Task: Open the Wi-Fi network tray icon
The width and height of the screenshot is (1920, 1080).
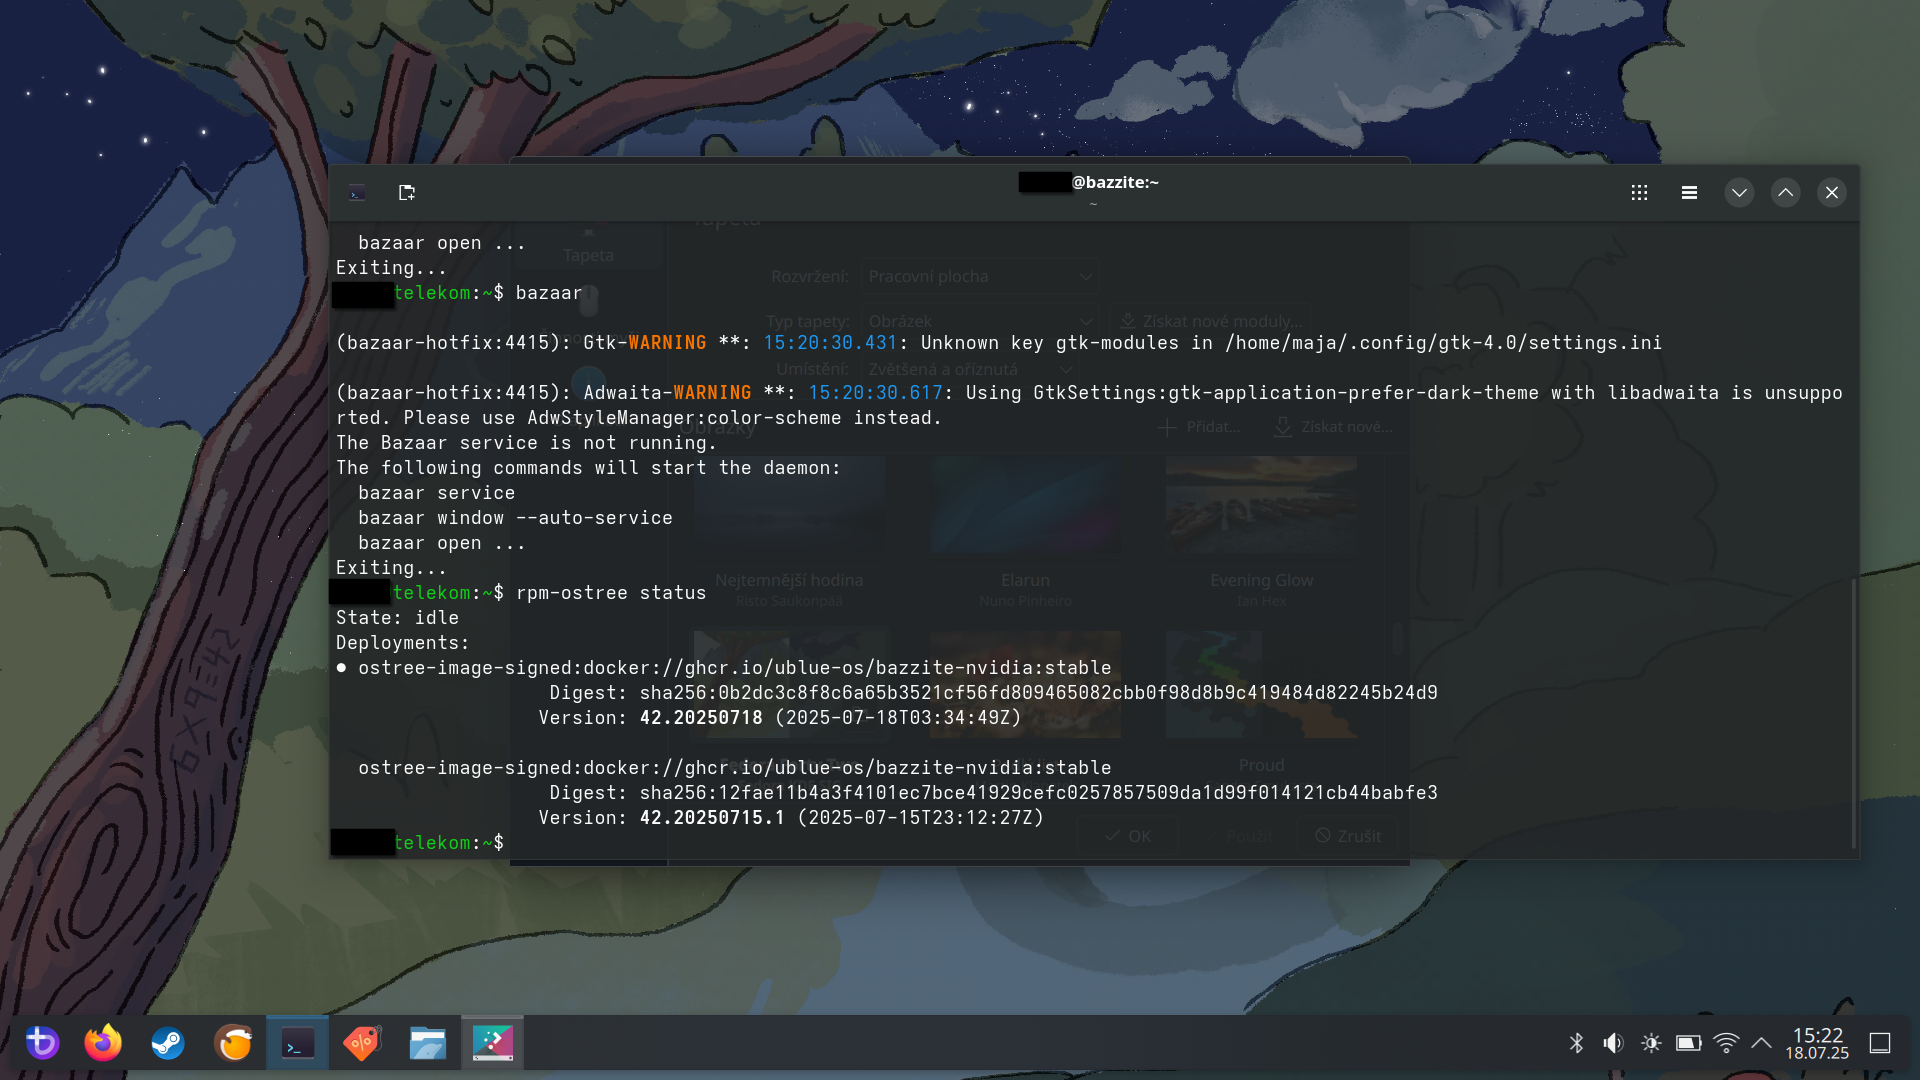Action: 1726,1043
